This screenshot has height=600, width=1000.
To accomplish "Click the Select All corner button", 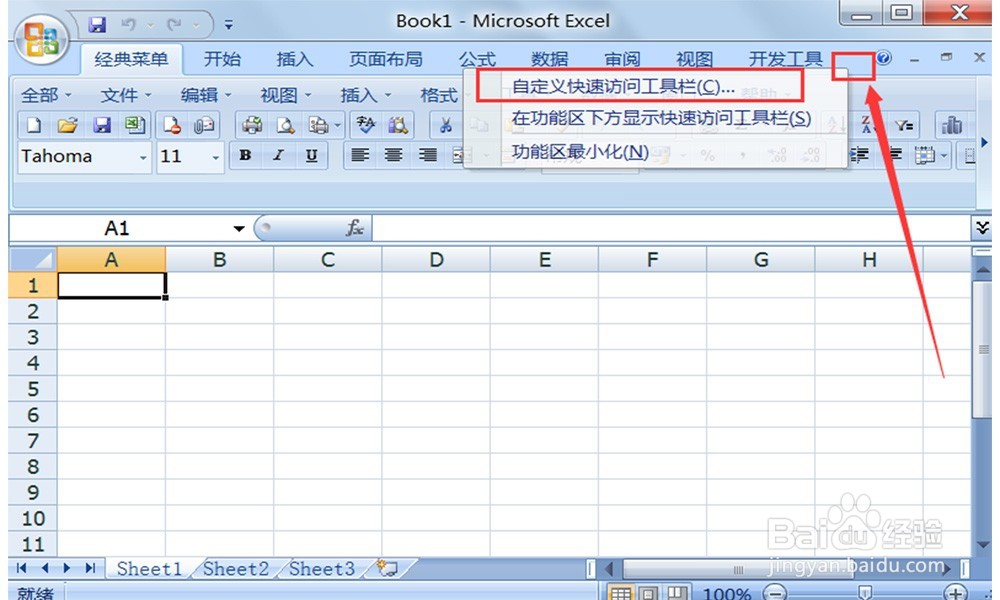I will [x=33, y=260].
